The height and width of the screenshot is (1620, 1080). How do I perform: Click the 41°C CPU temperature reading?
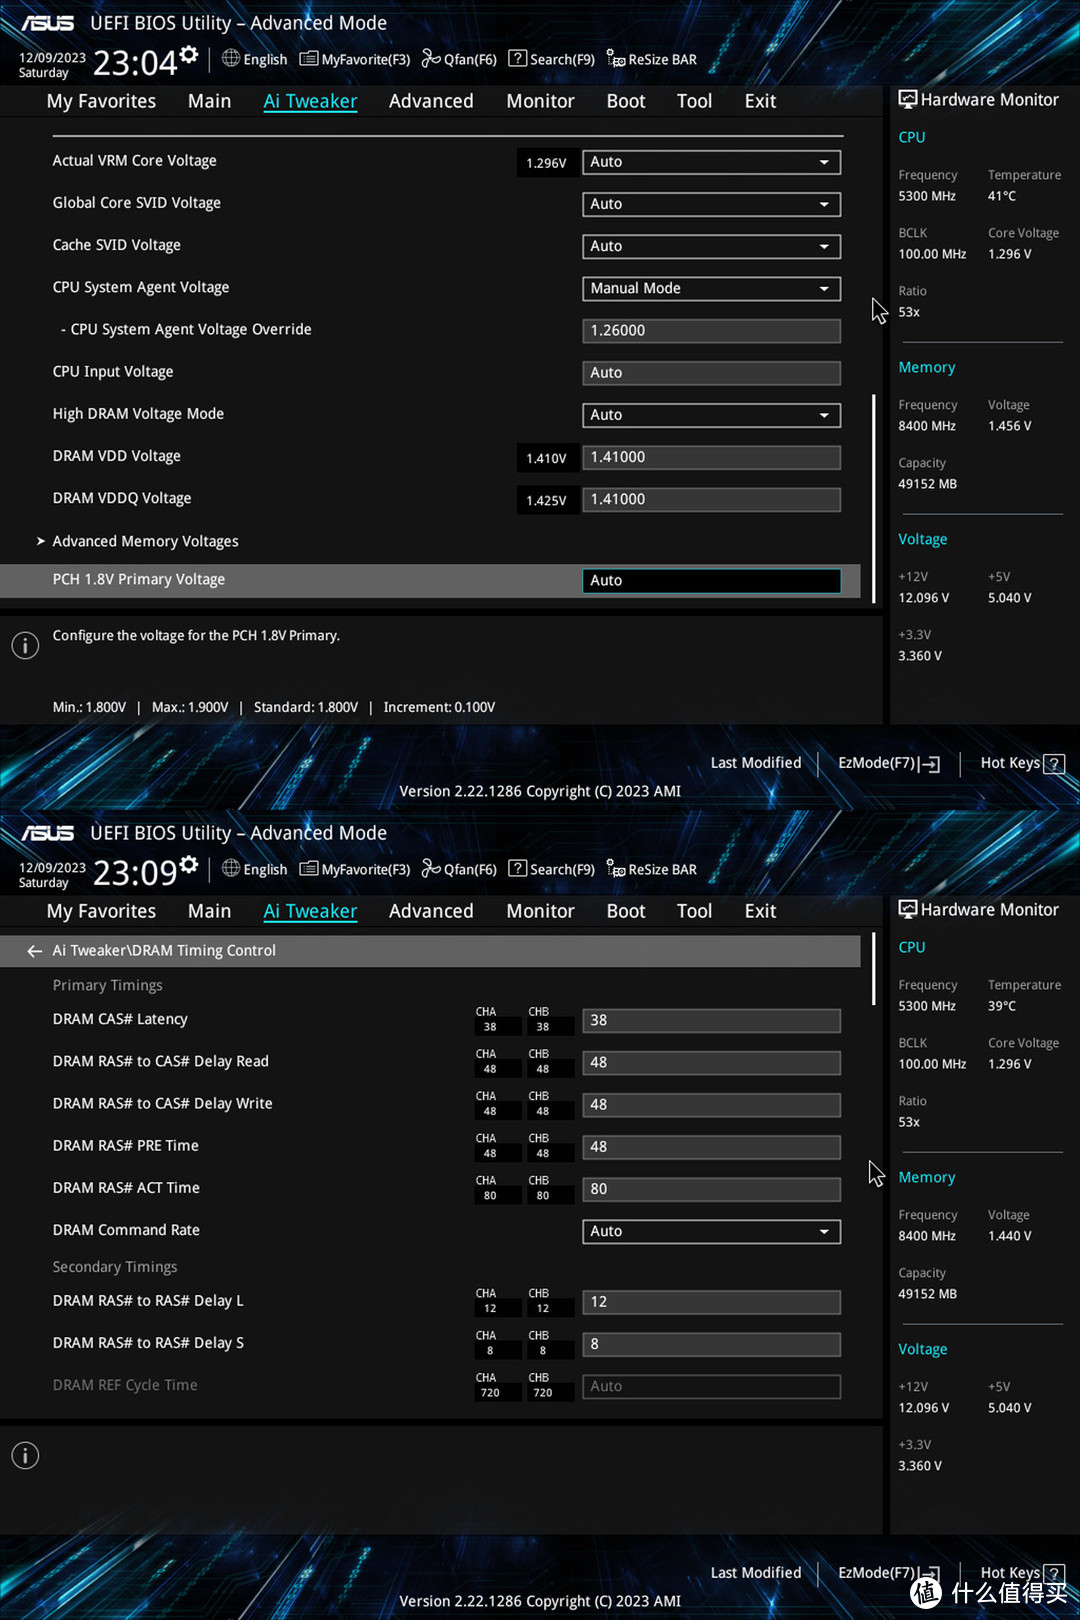[1002, 196]
